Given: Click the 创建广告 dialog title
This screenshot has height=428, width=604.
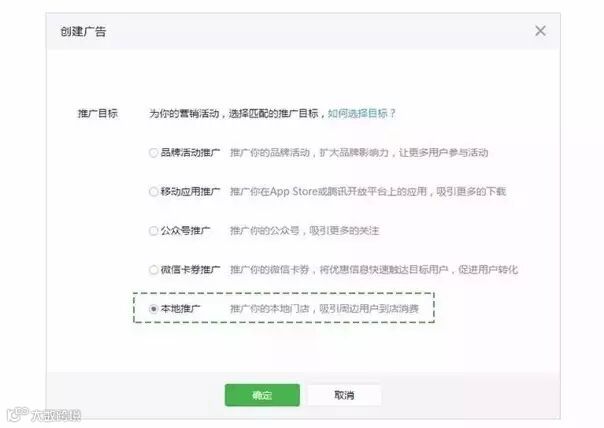Looking at the screenshot, I should (x=83, y=32).
